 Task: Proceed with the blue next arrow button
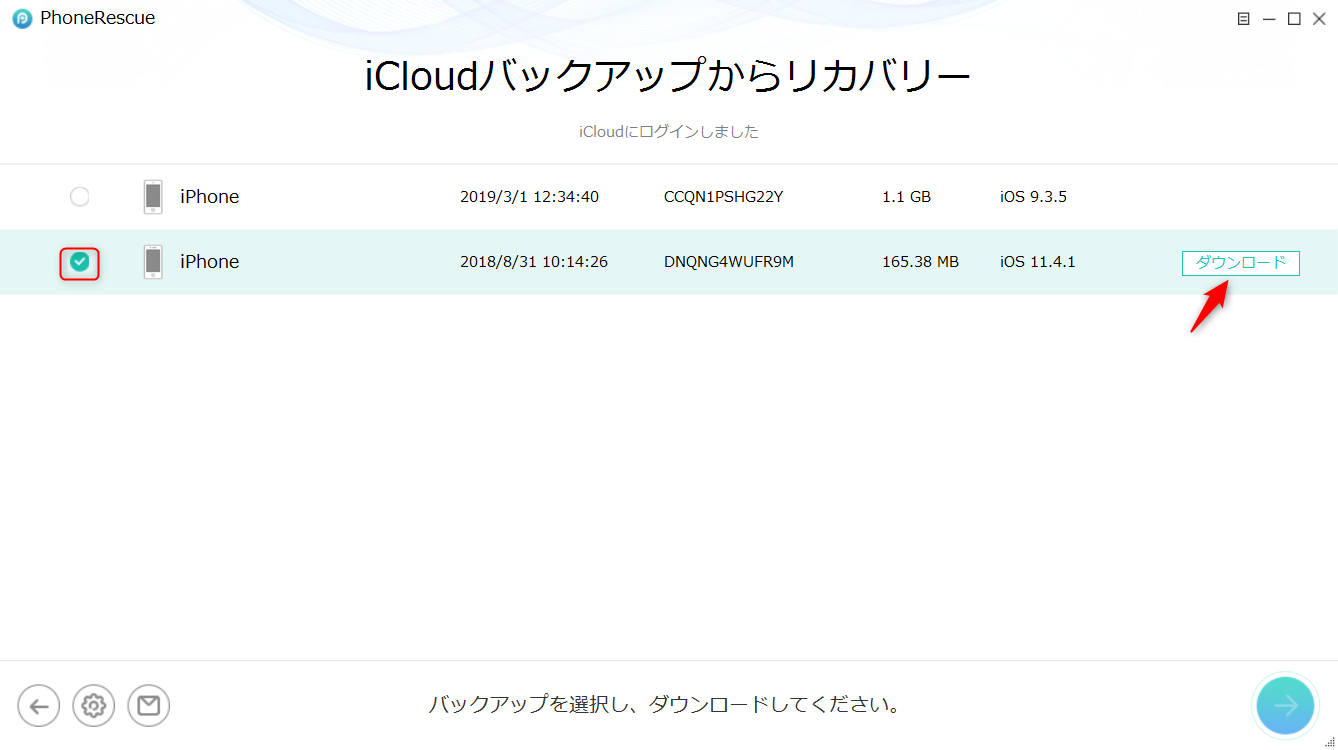click(1285, 705)
